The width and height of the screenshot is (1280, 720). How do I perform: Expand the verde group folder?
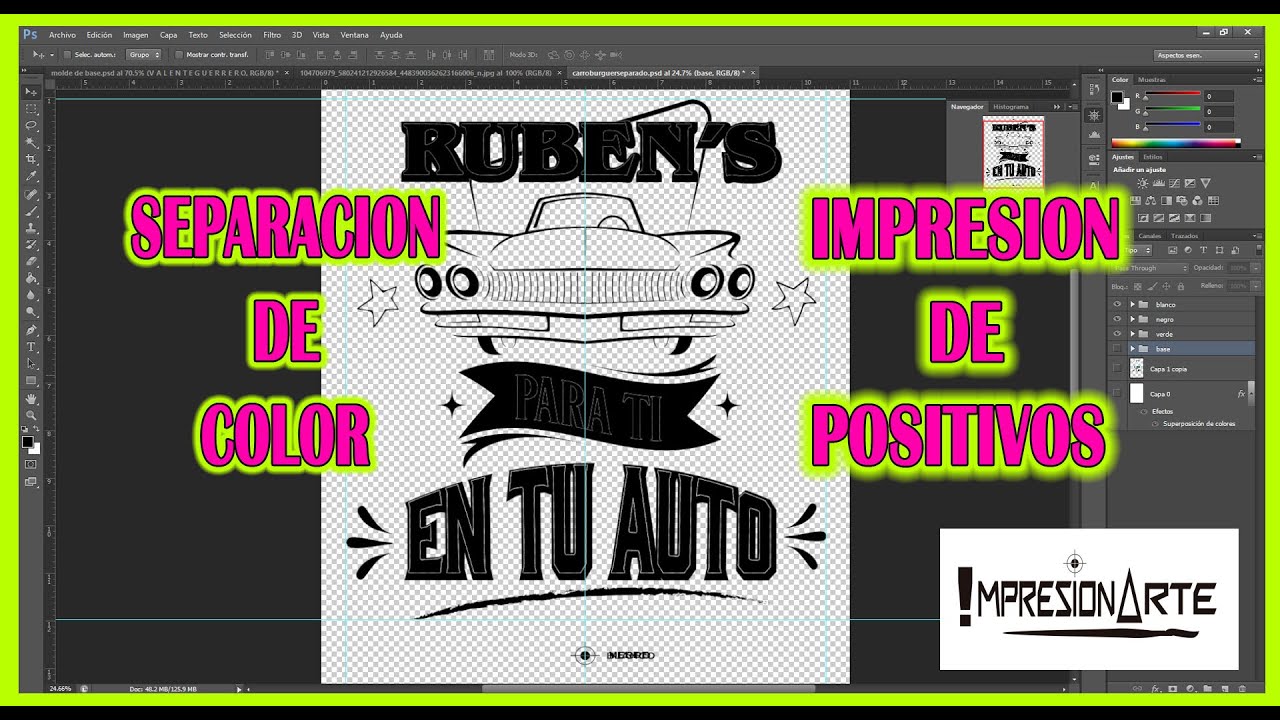pos(1132,334)
